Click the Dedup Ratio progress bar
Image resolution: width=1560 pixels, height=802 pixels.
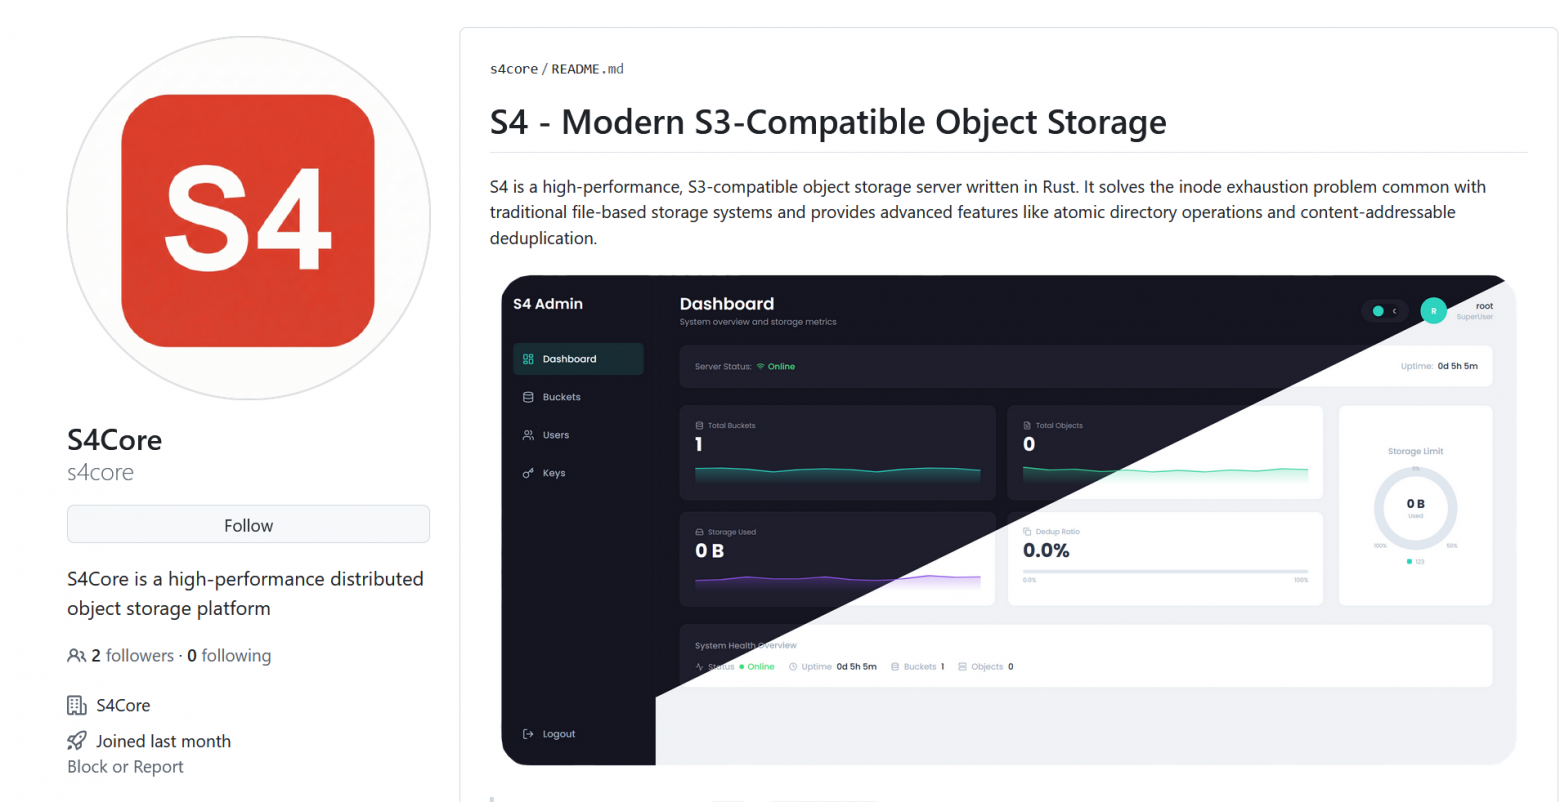coord(1165,572)
